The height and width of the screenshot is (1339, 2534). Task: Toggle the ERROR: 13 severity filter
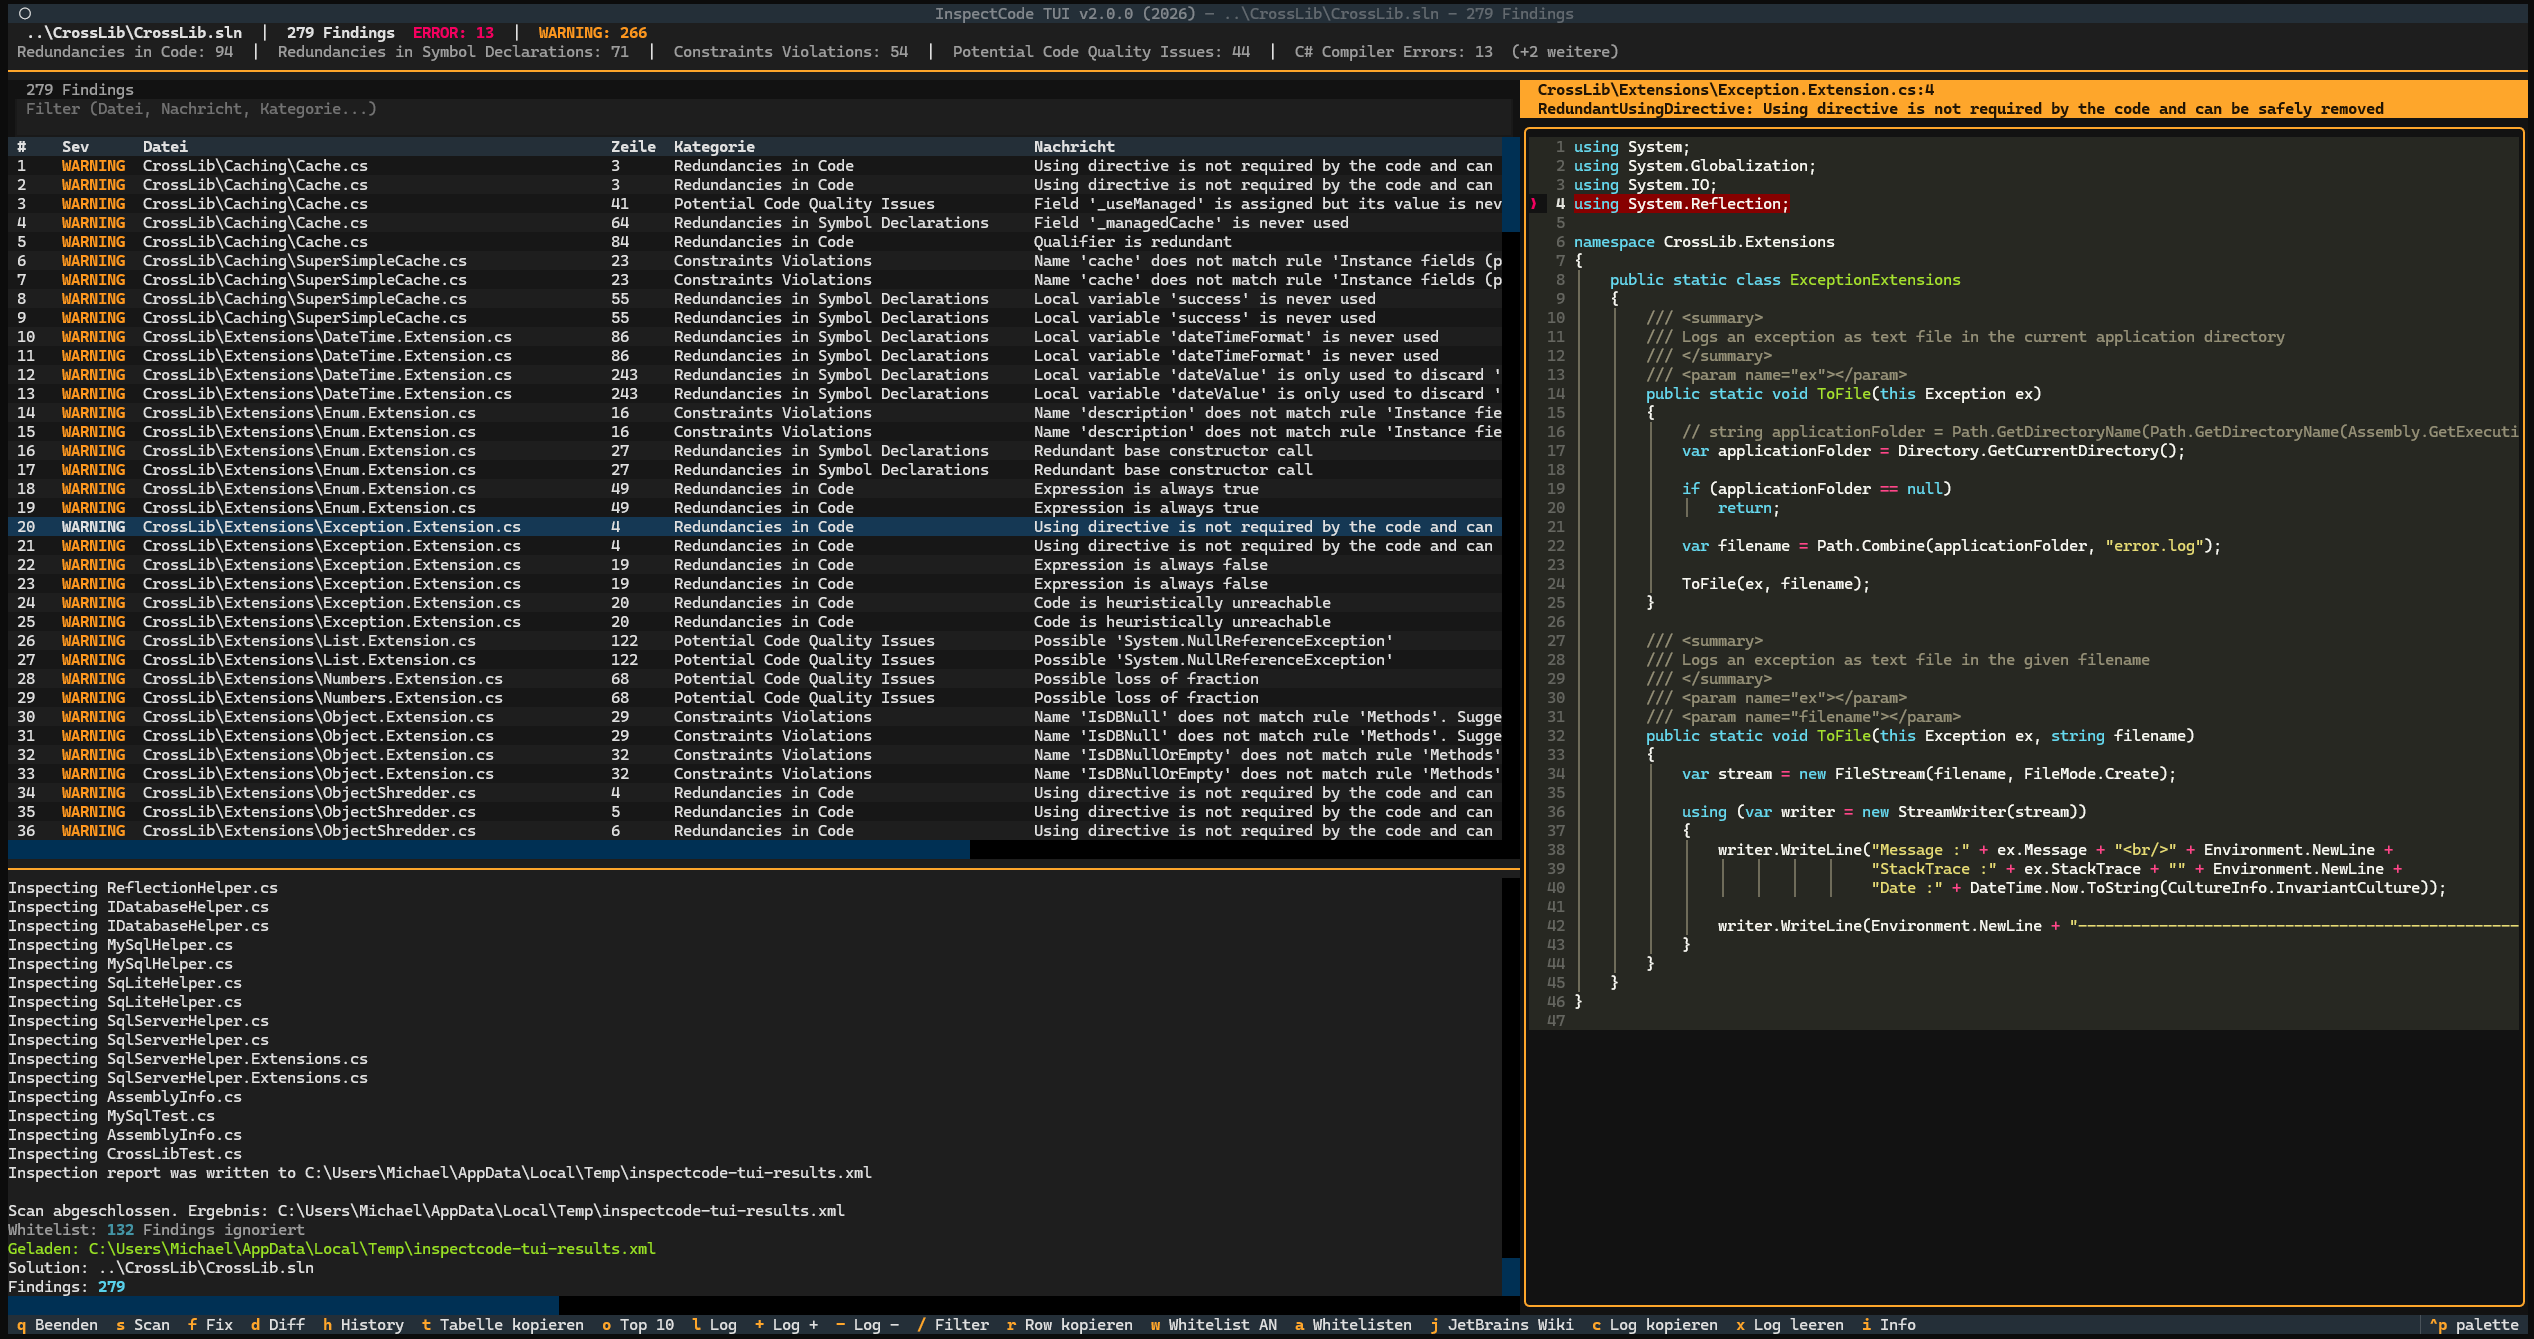tap(455, 32)
